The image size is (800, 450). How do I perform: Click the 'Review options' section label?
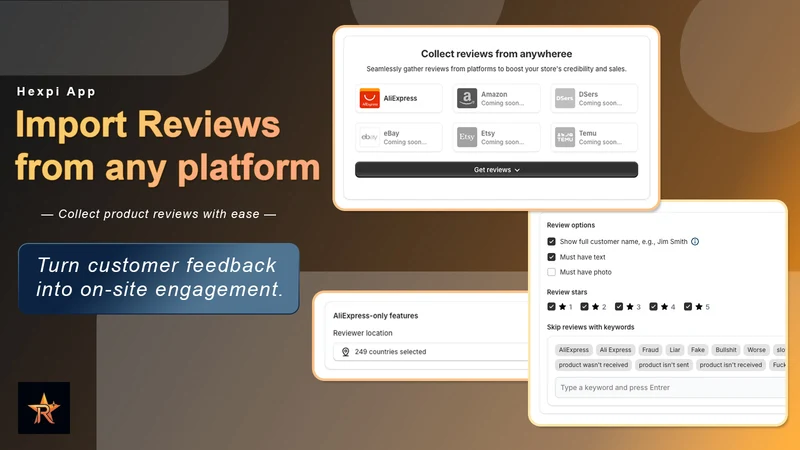571,225
